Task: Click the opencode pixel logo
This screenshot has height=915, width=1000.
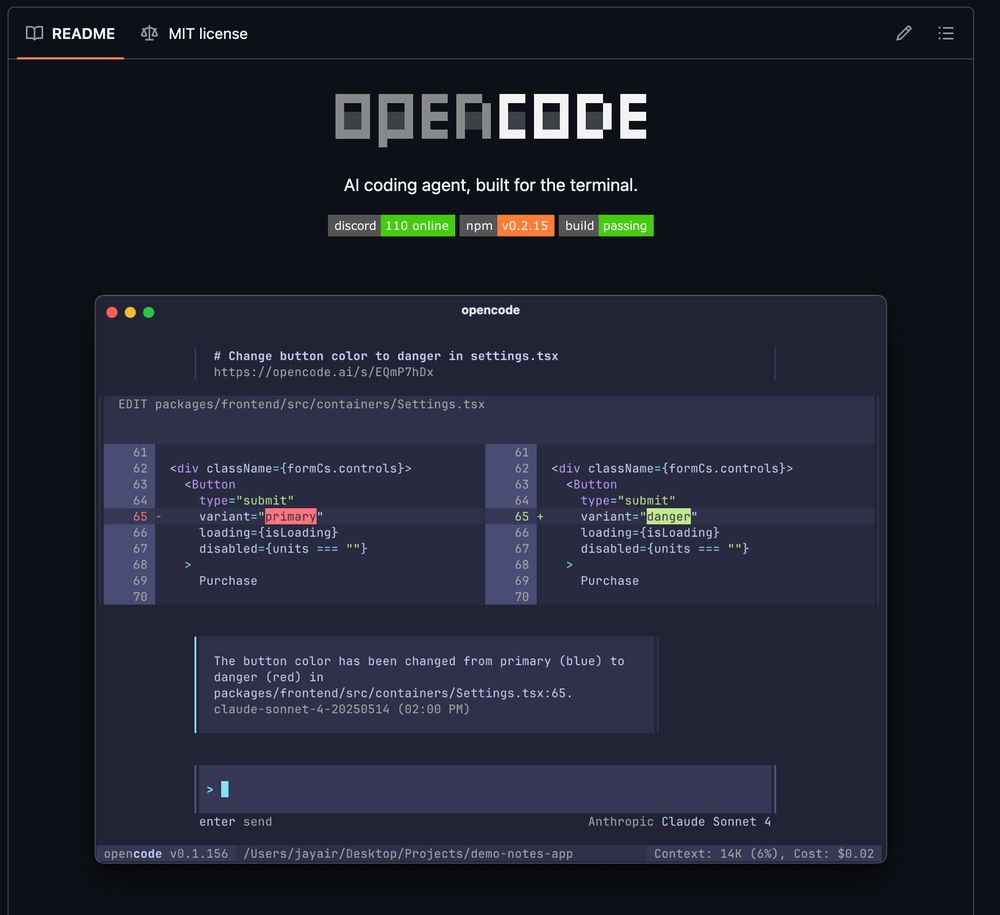Action: click(x=490, y=119)
